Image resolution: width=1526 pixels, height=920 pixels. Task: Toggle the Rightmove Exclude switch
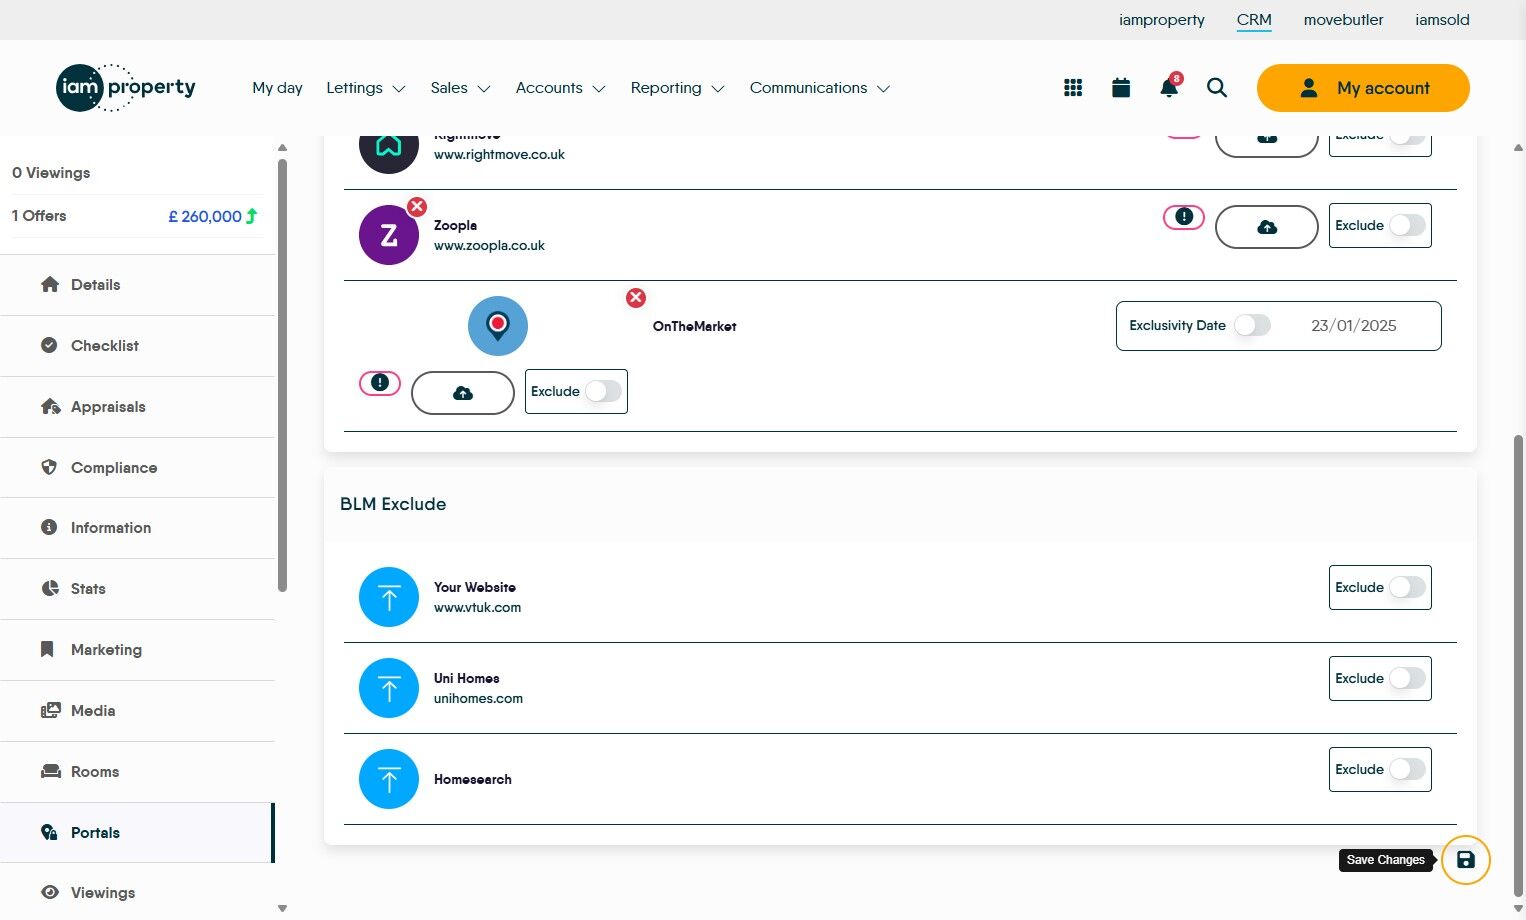[1407, 140]
